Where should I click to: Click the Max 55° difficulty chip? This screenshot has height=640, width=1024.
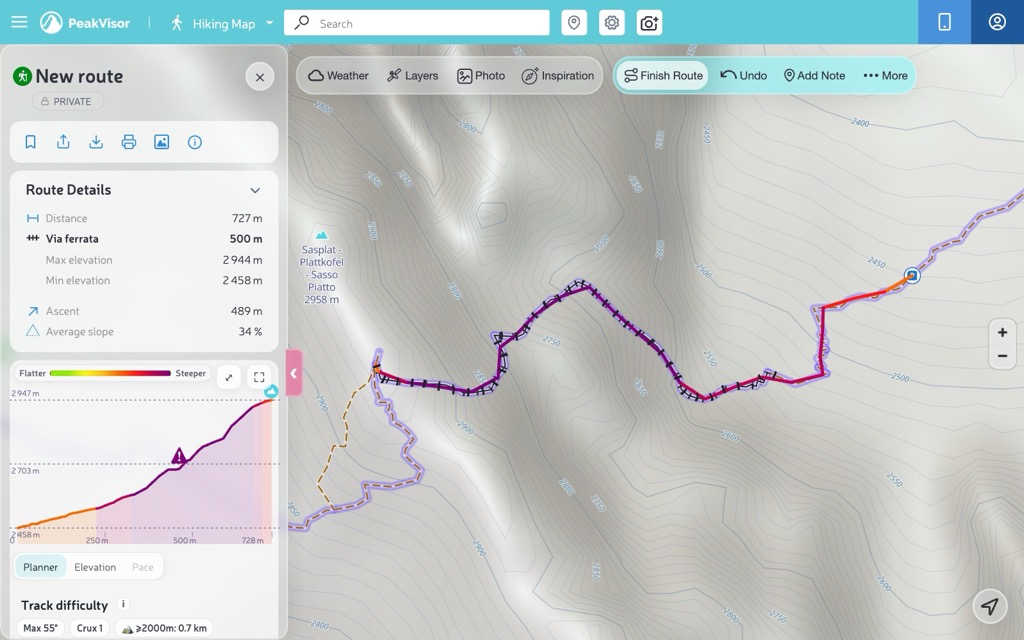pos(40,628)
